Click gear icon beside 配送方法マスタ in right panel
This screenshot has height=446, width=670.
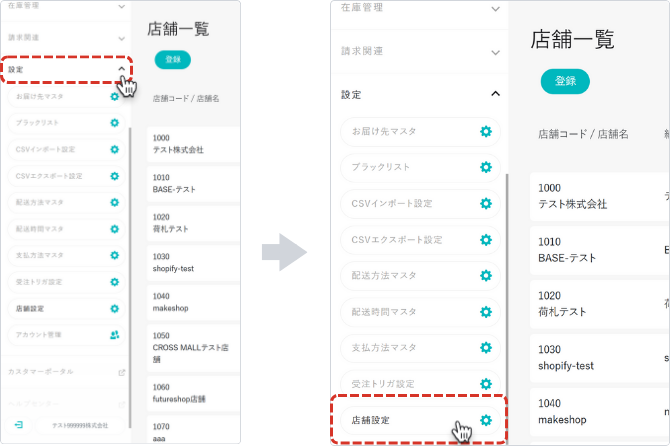pos(486,276)
